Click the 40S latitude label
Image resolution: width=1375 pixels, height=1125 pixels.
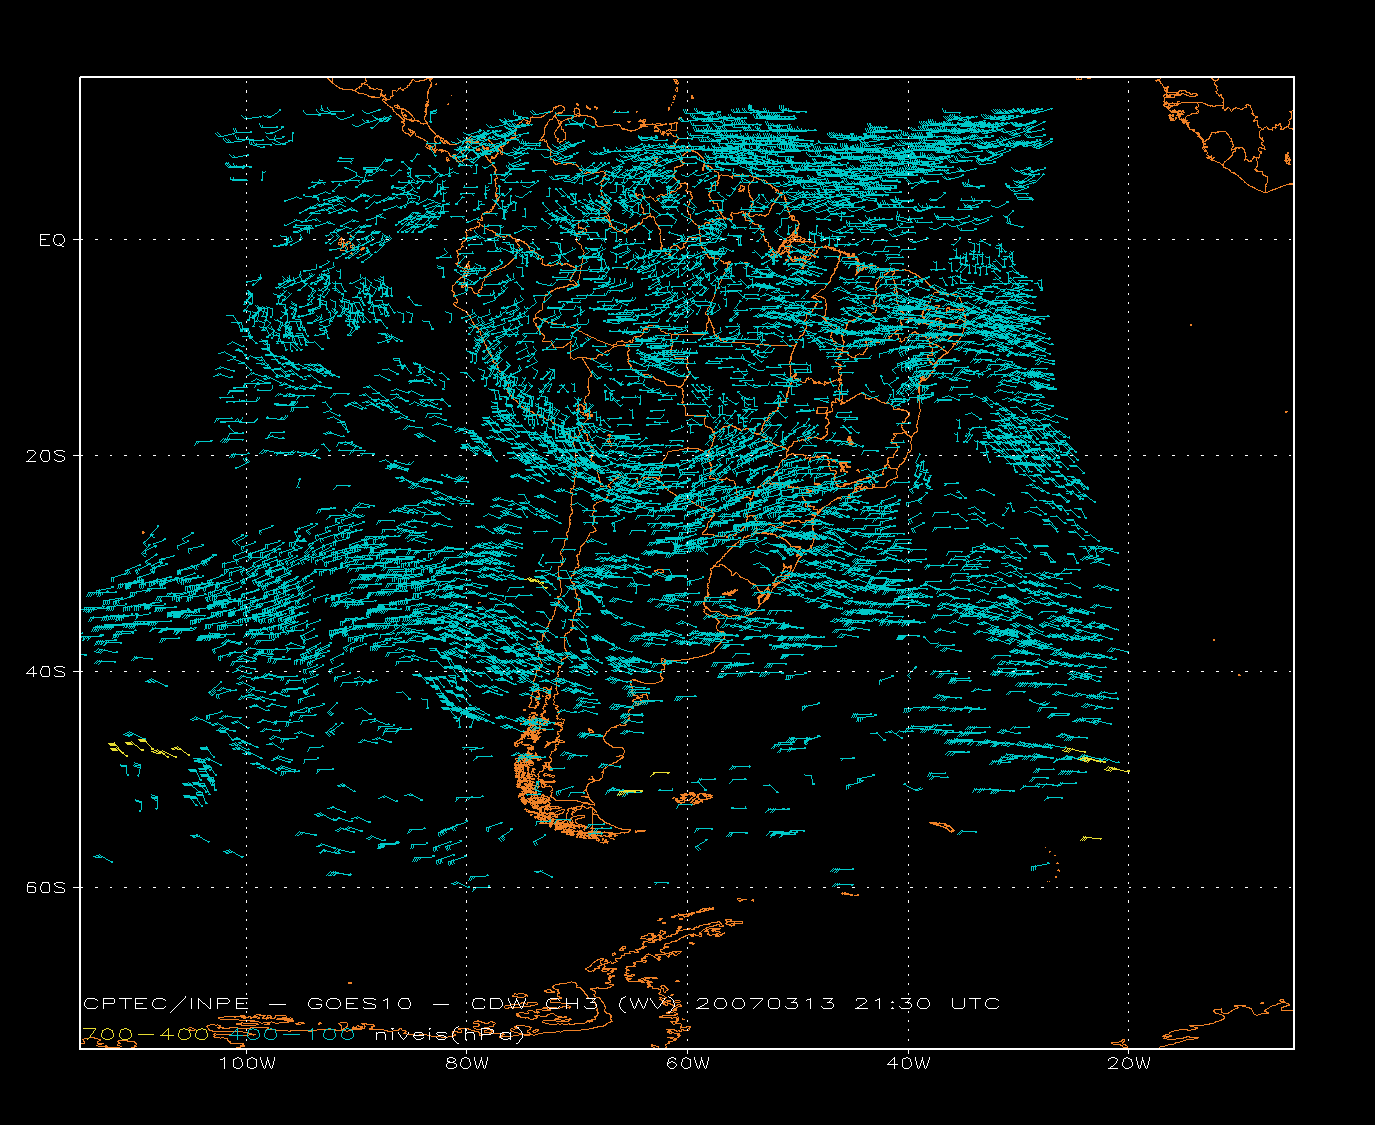tap(45, 671)
